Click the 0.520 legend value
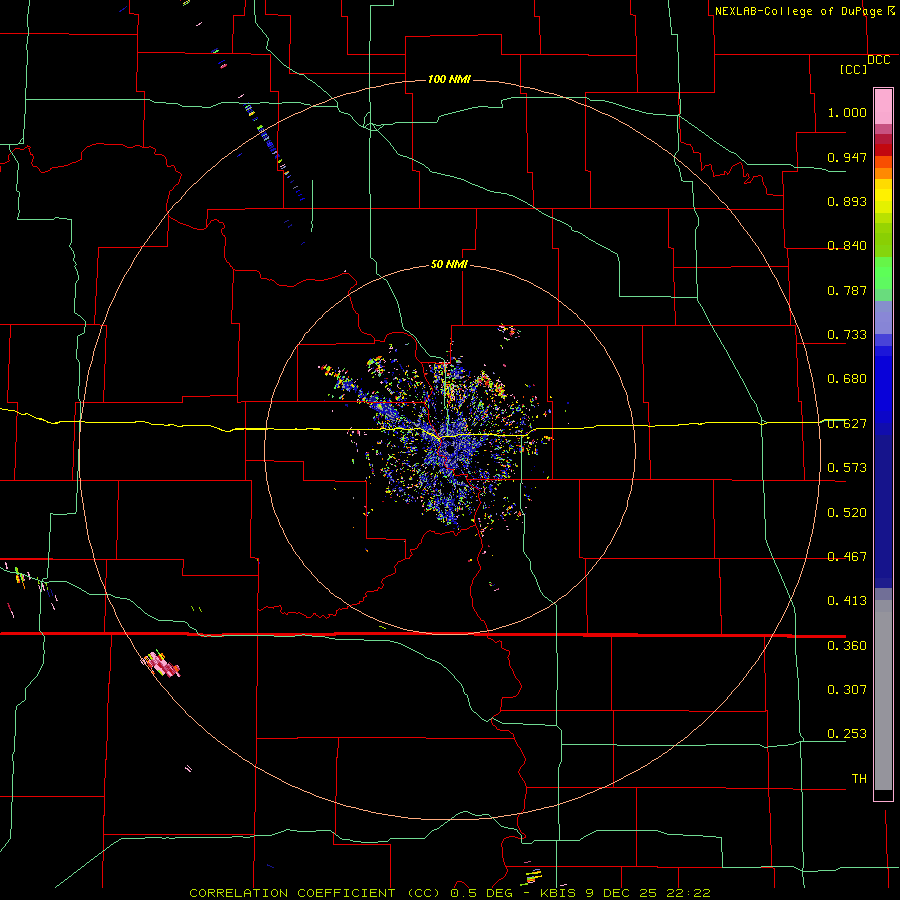Viewport: 900px width, 900px height. pos(847,513)
